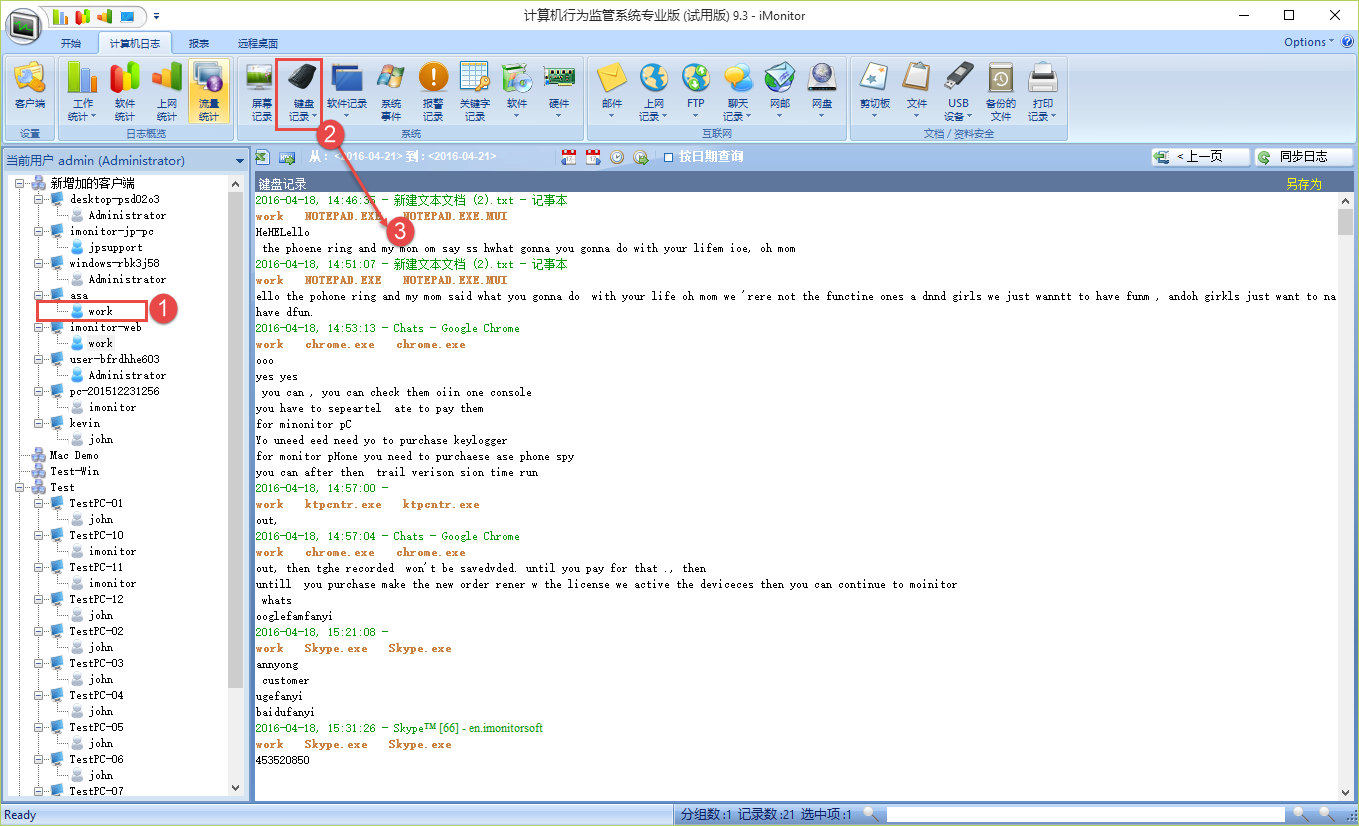Select 流量统计 traffic statistics
This screenshot has width=1359, height=826.
209,92
